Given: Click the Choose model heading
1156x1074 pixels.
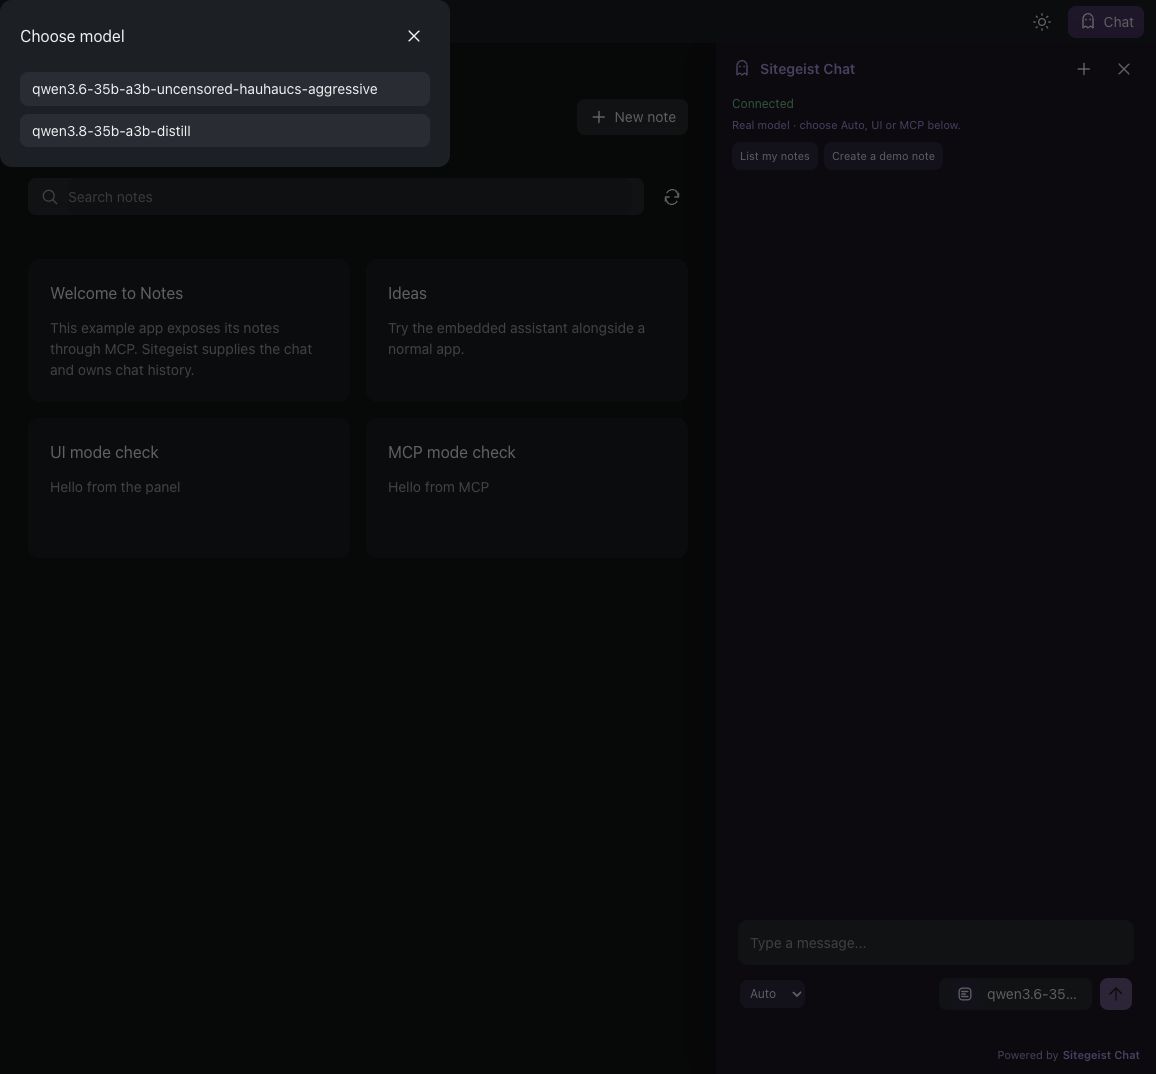Looking at the screenshot, I should 72,36.
